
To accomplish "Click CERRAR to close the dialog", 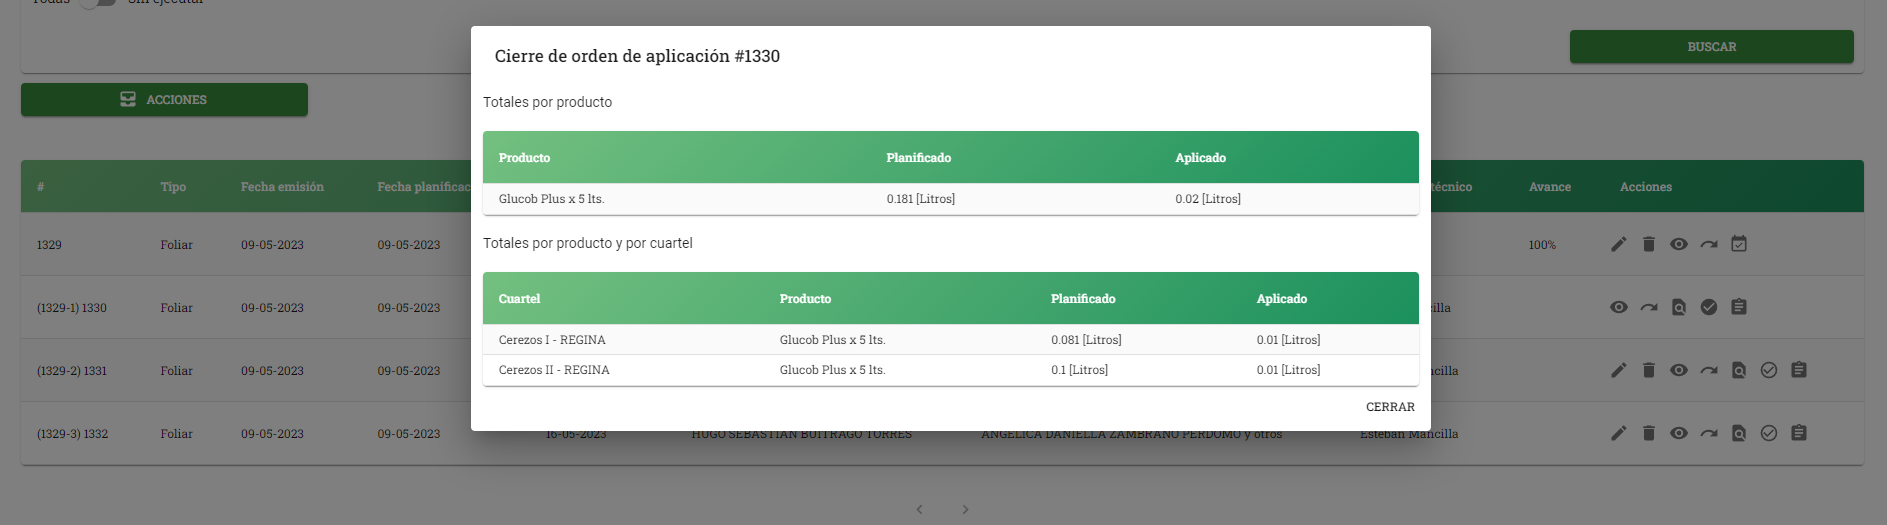I will [1390, 407].
